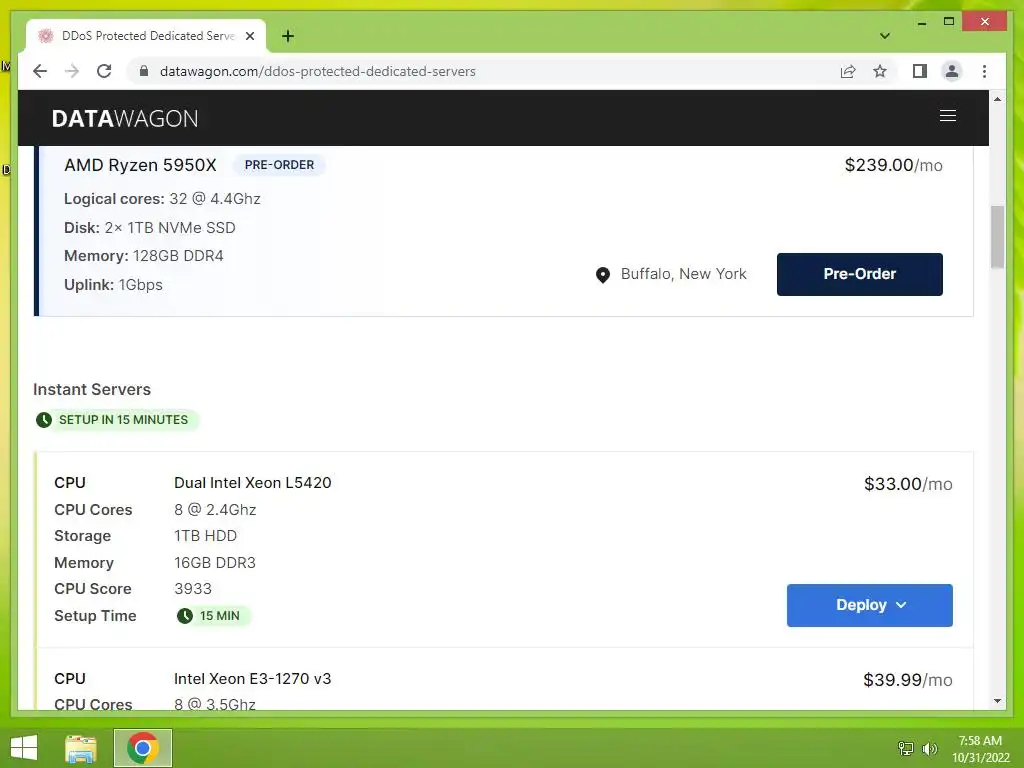Screen dimensions: 1024x768
Task: Open Chrome side panel
Action: pyautogui.click(x=920, y=71)
